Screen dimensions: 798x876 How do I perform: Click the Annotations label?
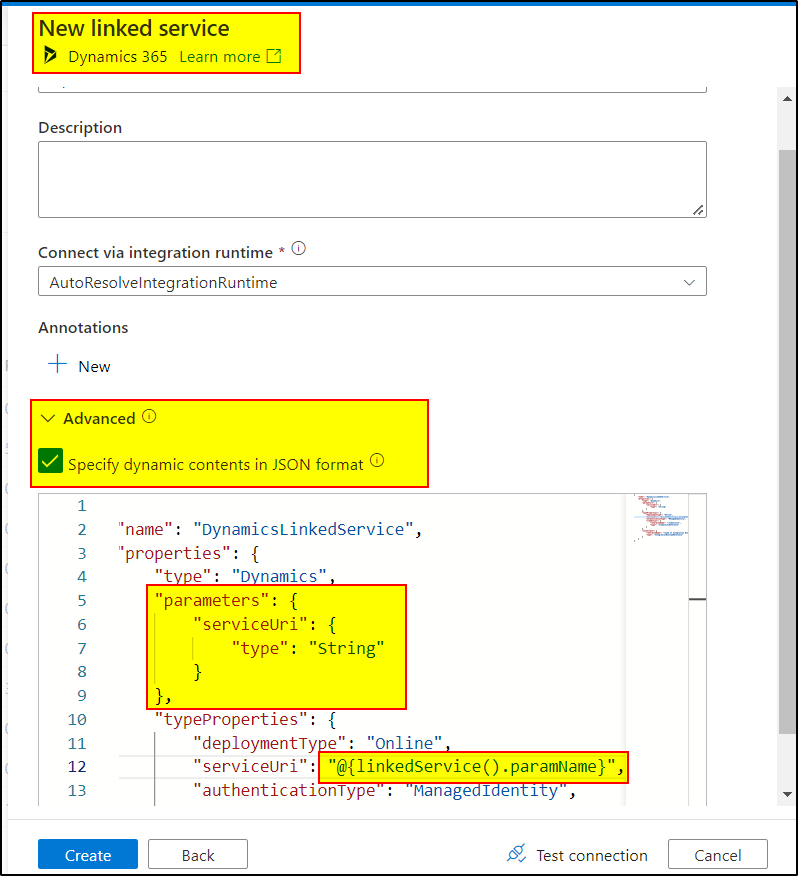[83, 327]
